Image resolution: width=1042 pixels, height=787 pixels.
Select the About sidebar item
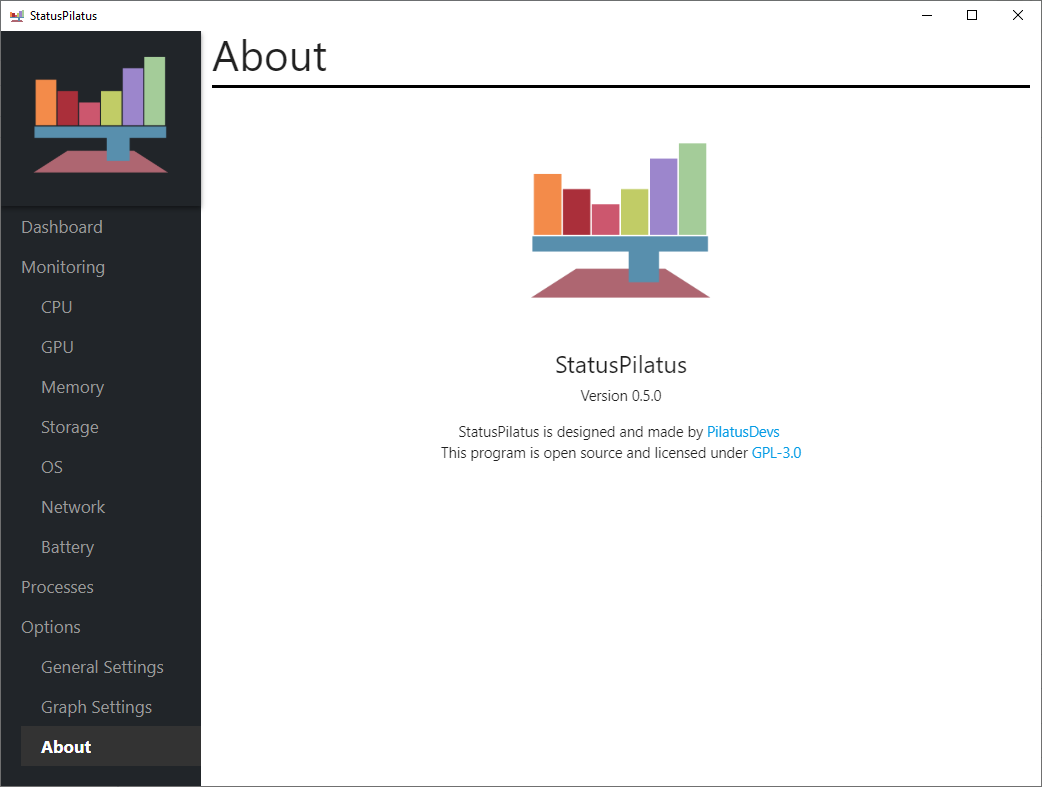click(x=110, y=746)
